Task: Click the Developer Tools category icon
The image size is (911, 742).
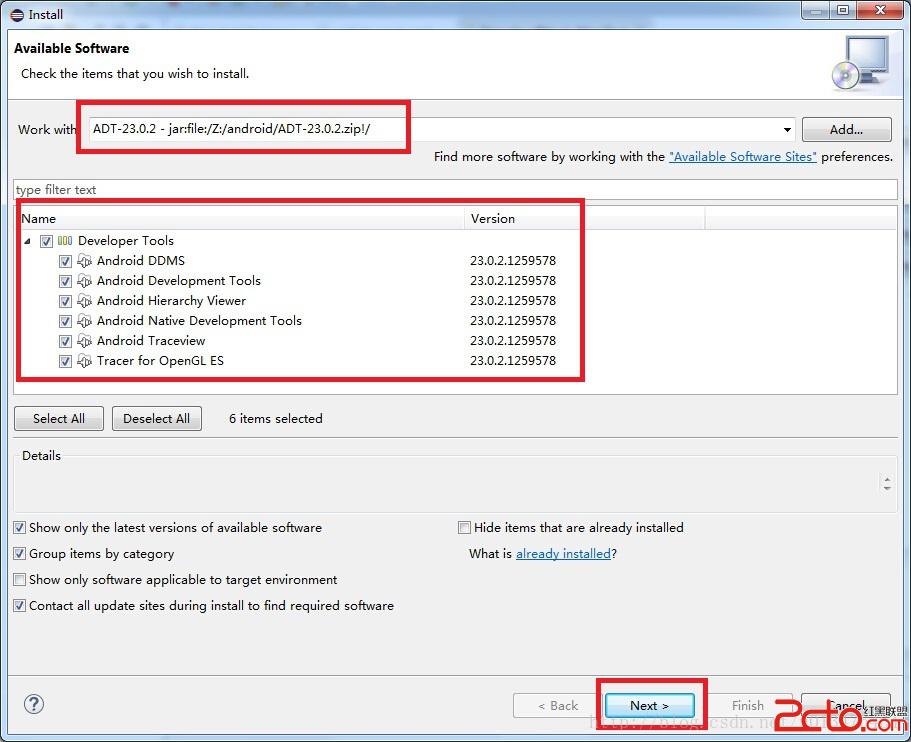Action: 65,241
